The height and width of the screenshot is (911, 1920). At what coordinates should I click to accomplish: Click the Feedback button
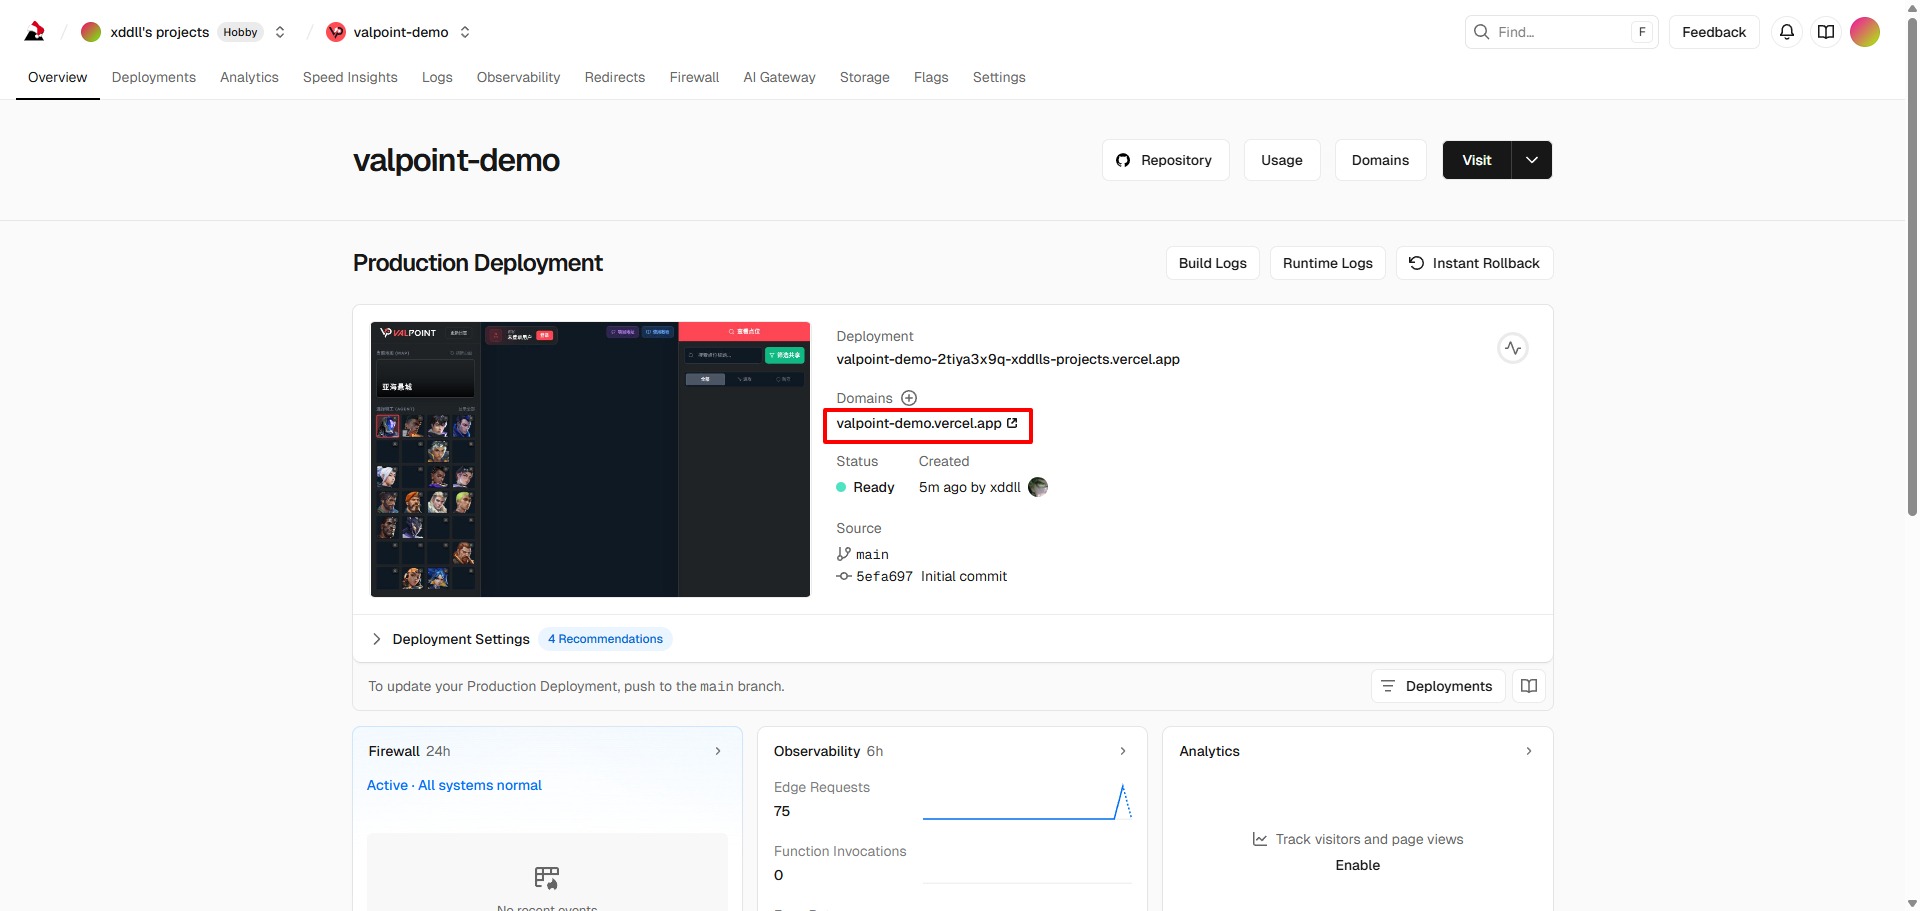coord(1714,32)
